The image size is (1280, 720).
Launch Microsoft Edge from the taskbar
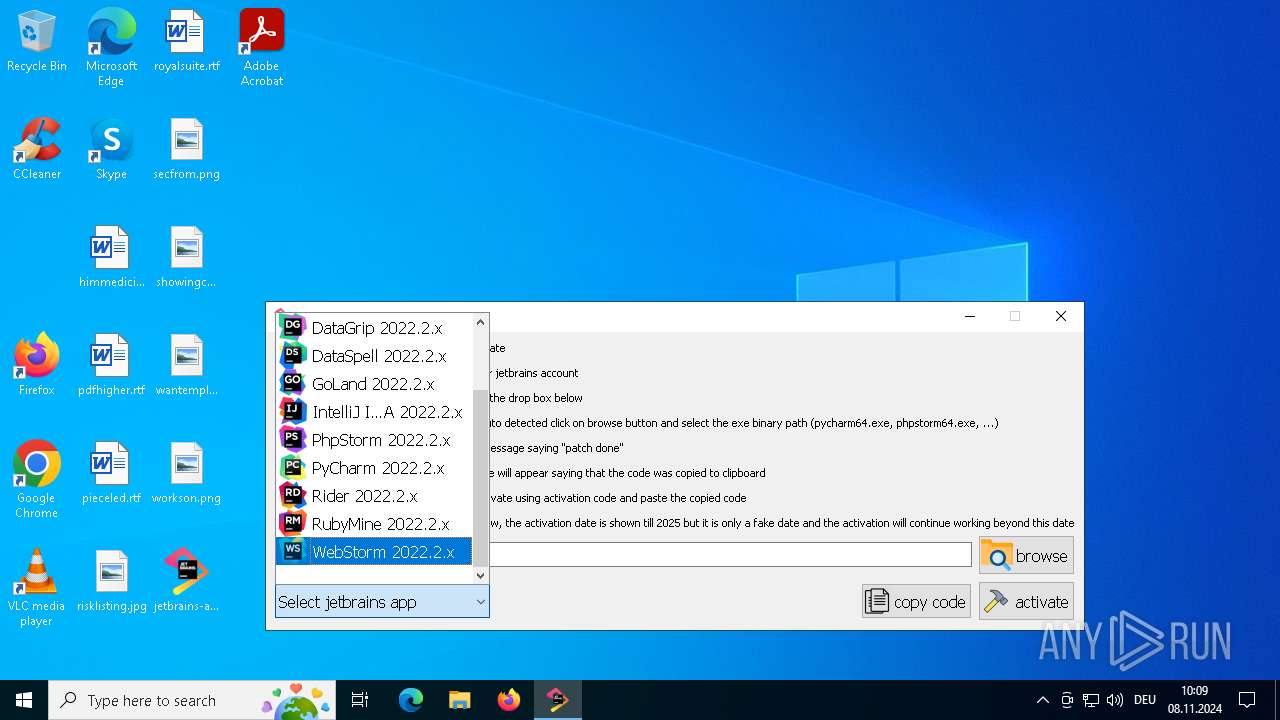point(411,700)
